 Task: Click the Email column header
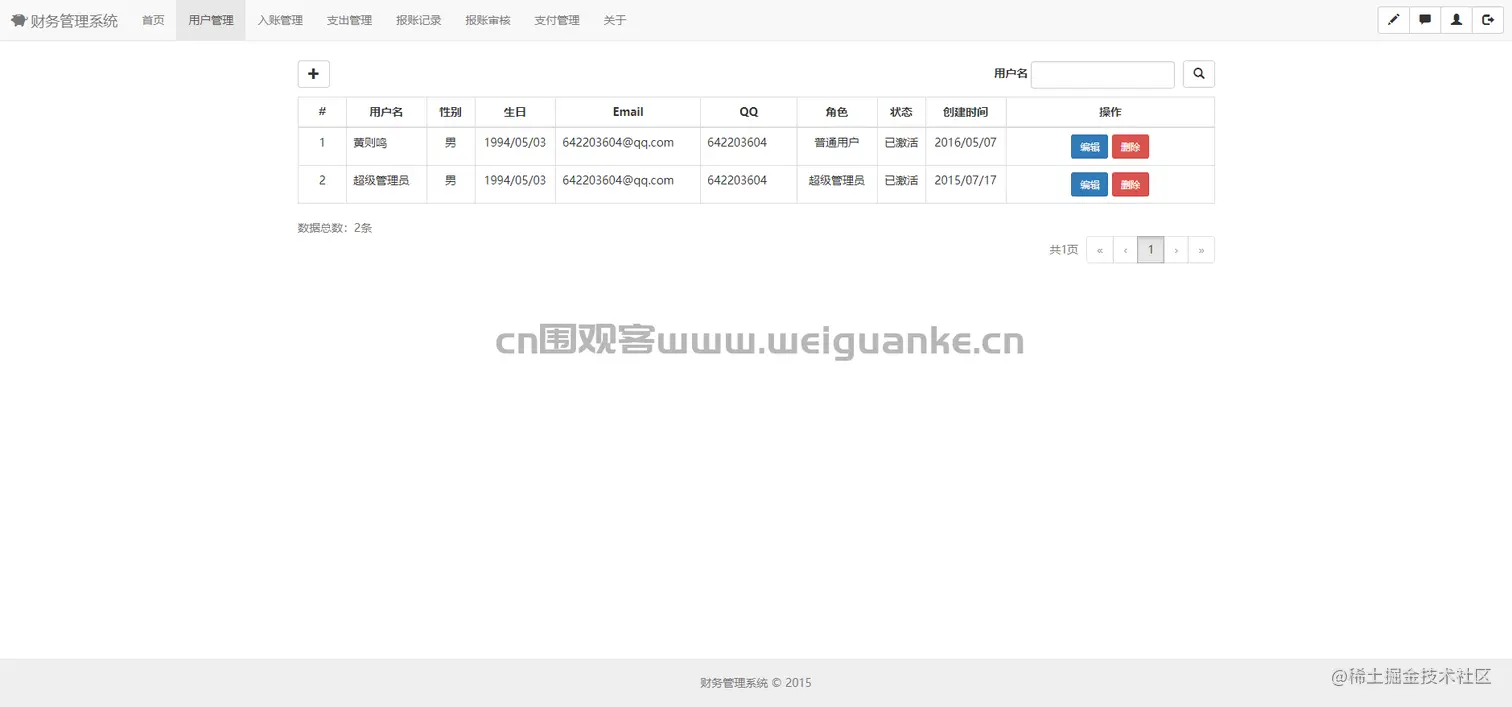[628, 112]
